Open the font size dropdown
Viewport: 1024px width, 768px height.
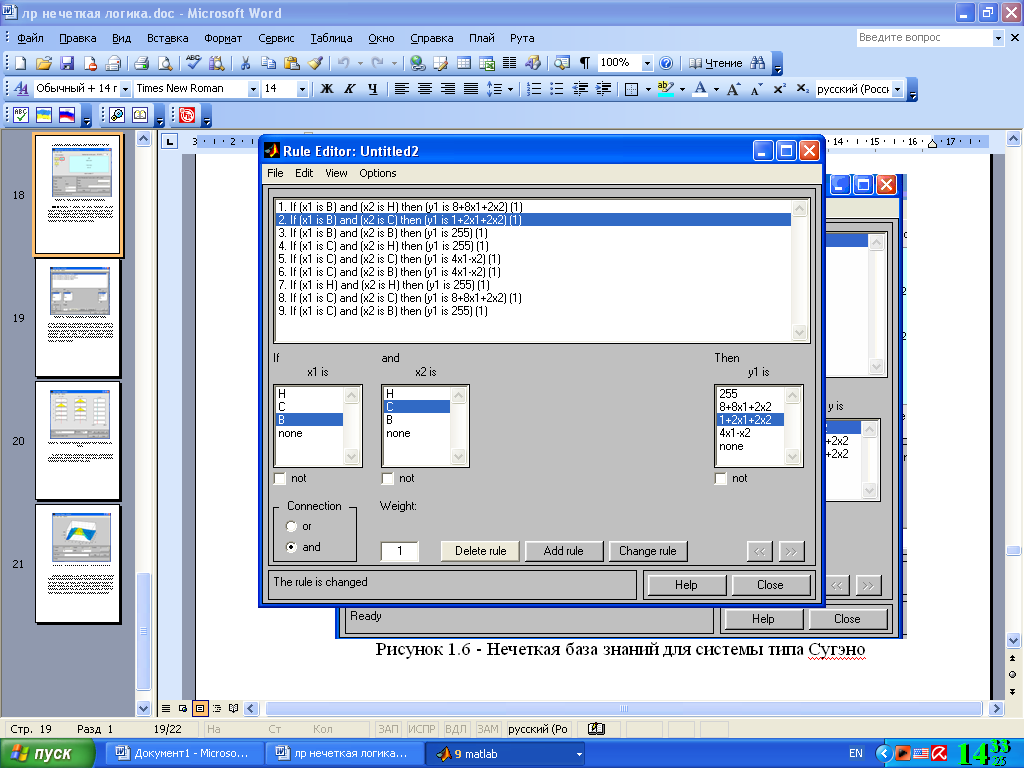pos(302,89)
